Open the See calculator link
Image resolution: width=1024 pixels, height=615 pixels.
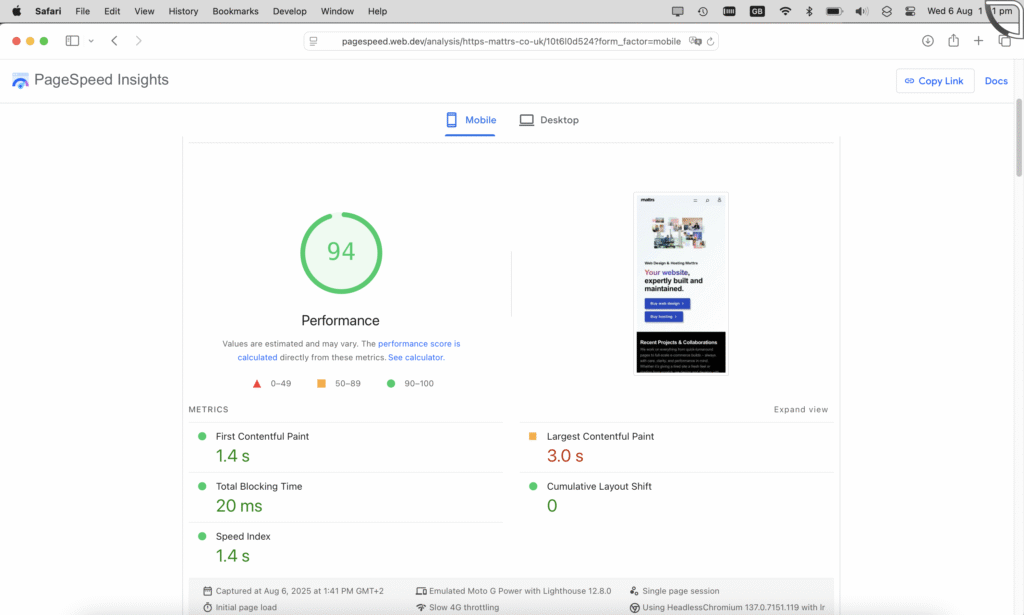click(x=415, y=358)
